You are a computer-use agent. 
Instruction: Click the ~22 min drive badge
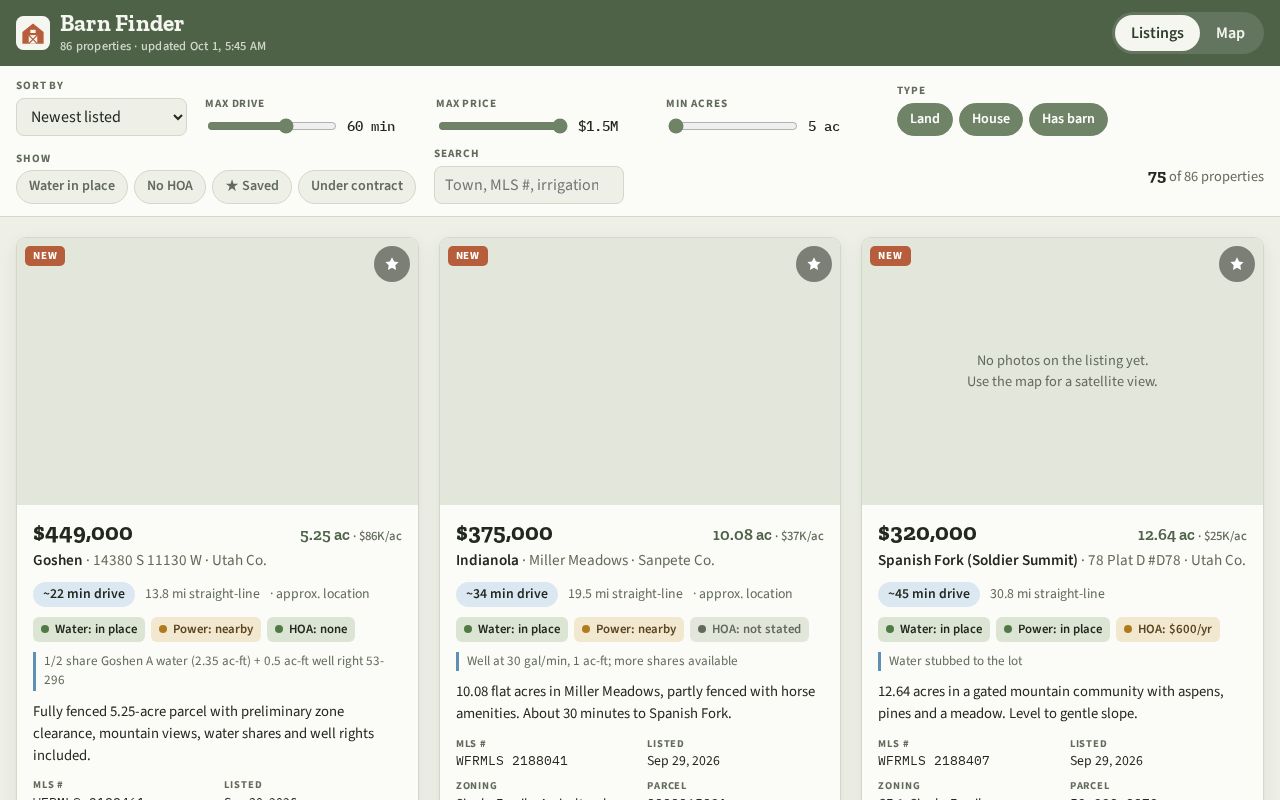[x=84, y=594]
